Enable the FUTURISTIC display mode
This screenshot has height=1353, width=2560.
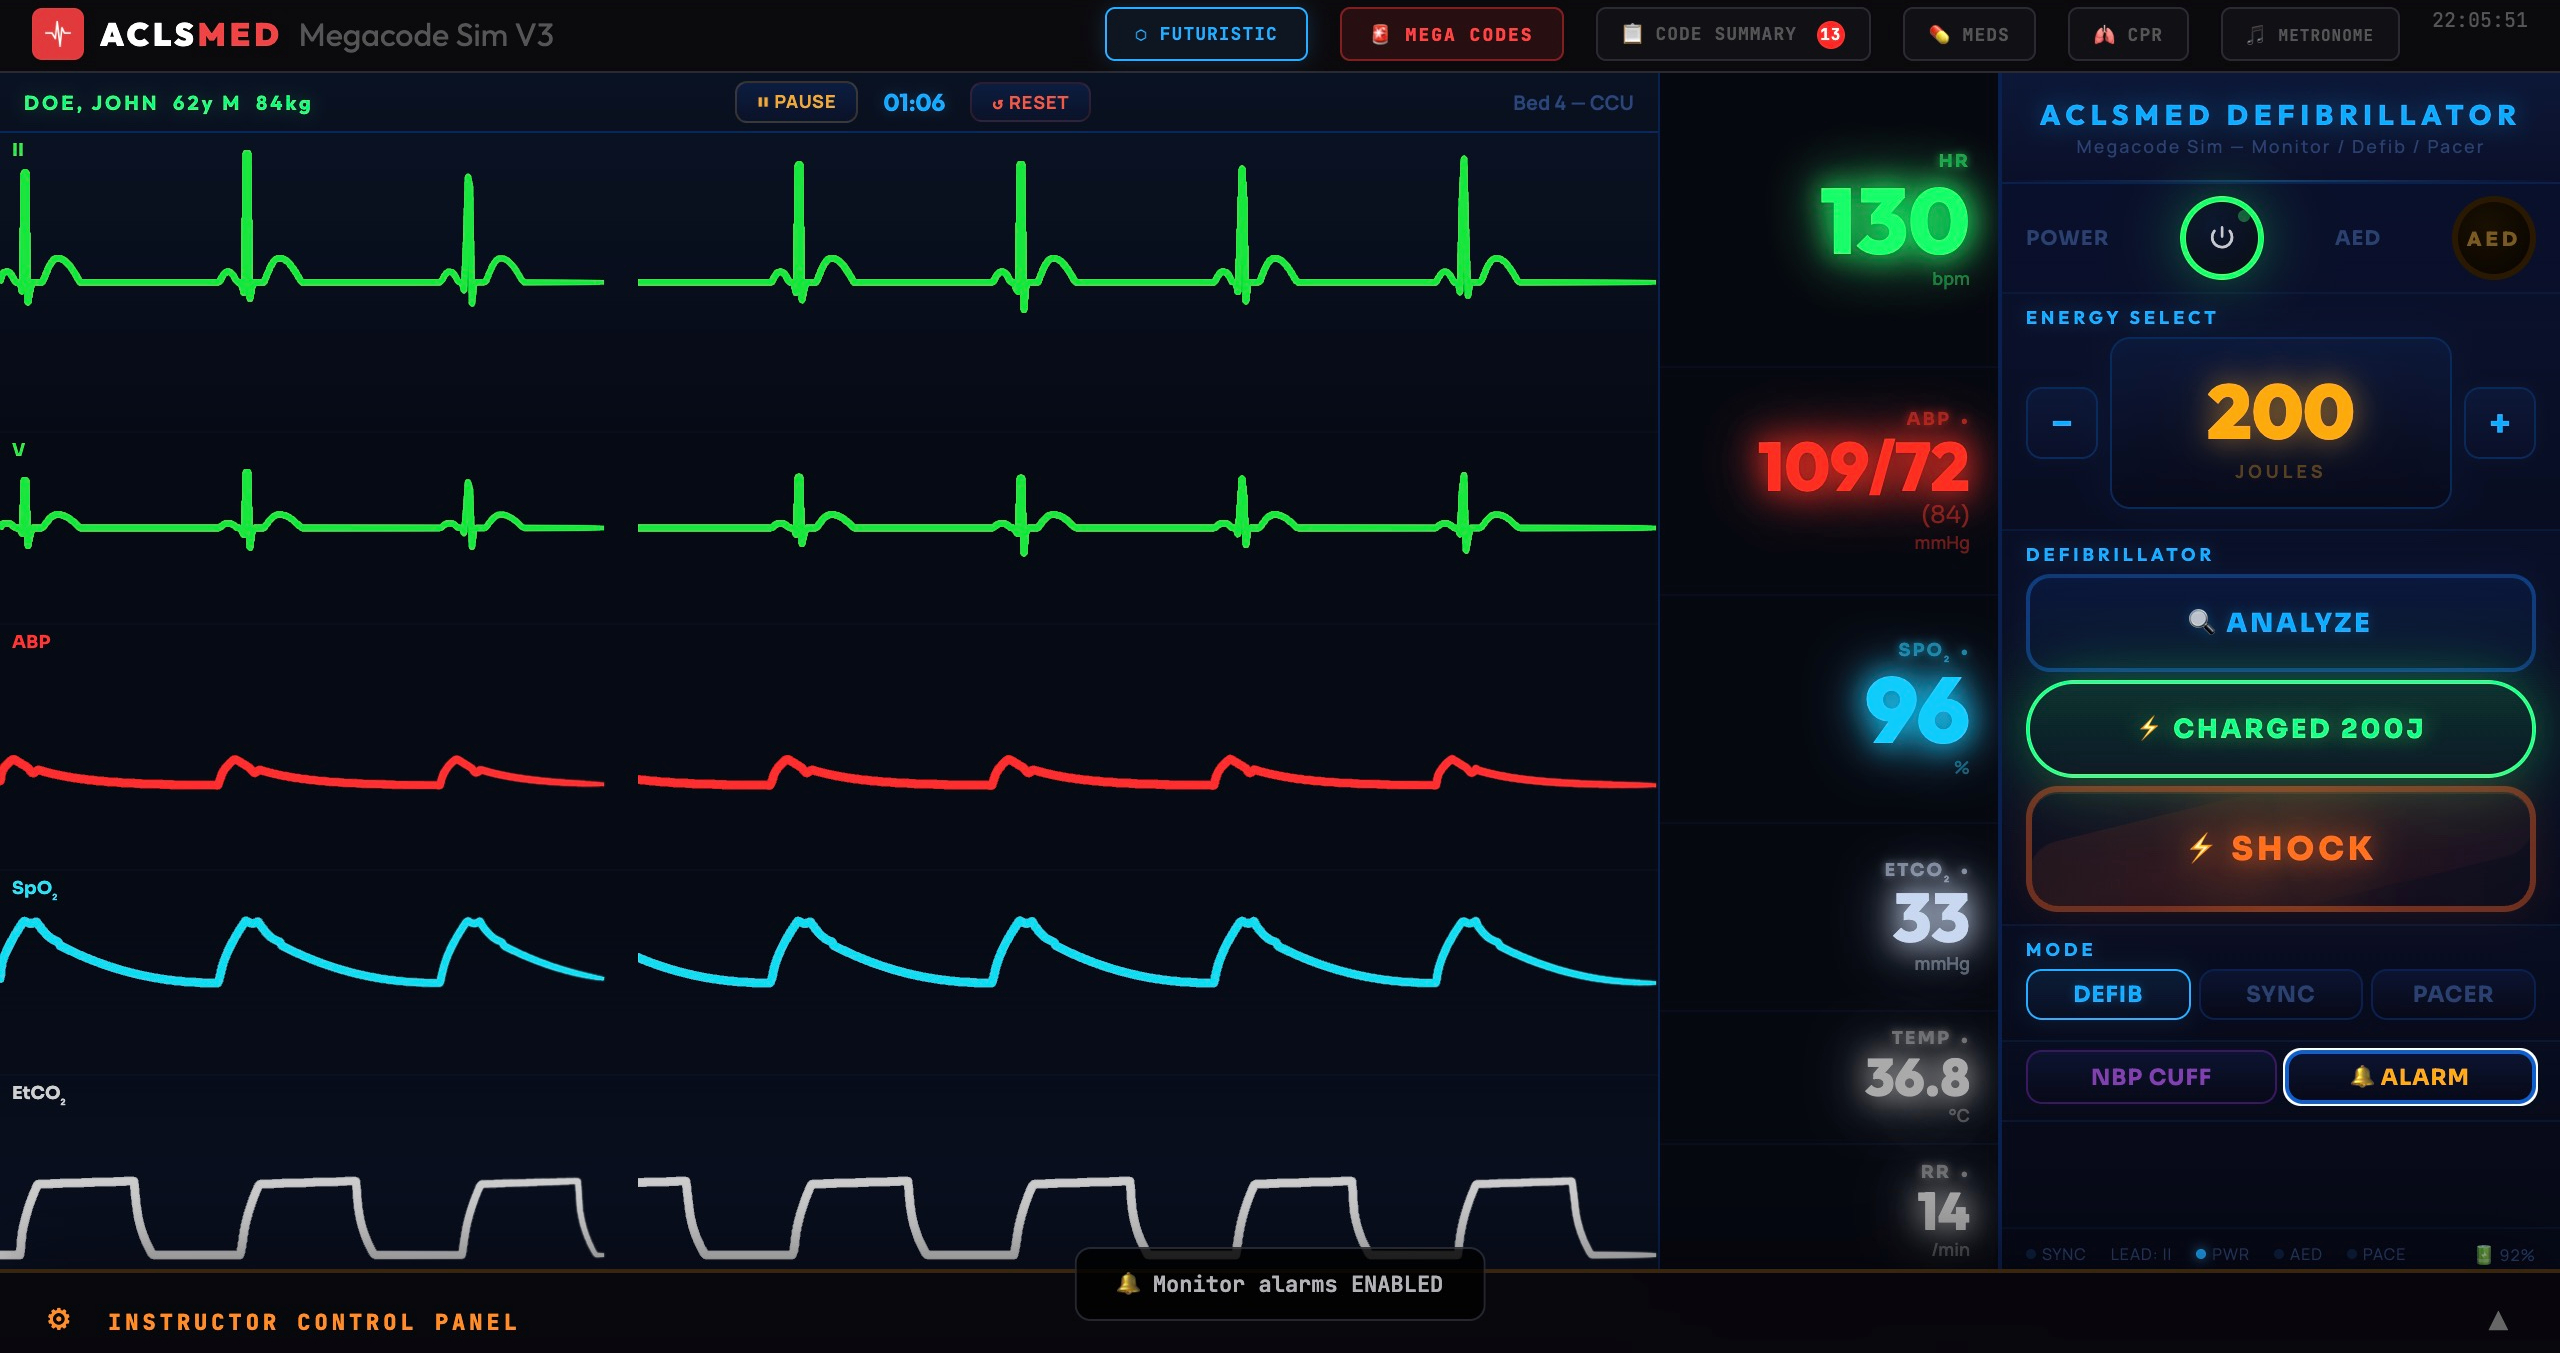(x=1205, y=33)
